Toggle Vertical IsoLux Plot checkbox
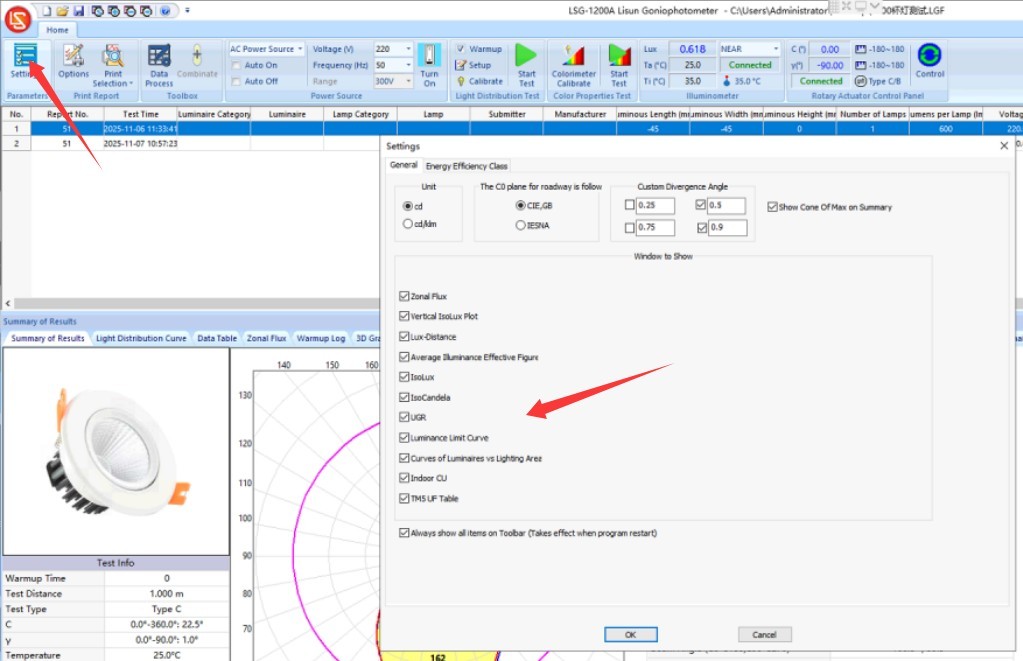1023x661 pixels. 404,316
